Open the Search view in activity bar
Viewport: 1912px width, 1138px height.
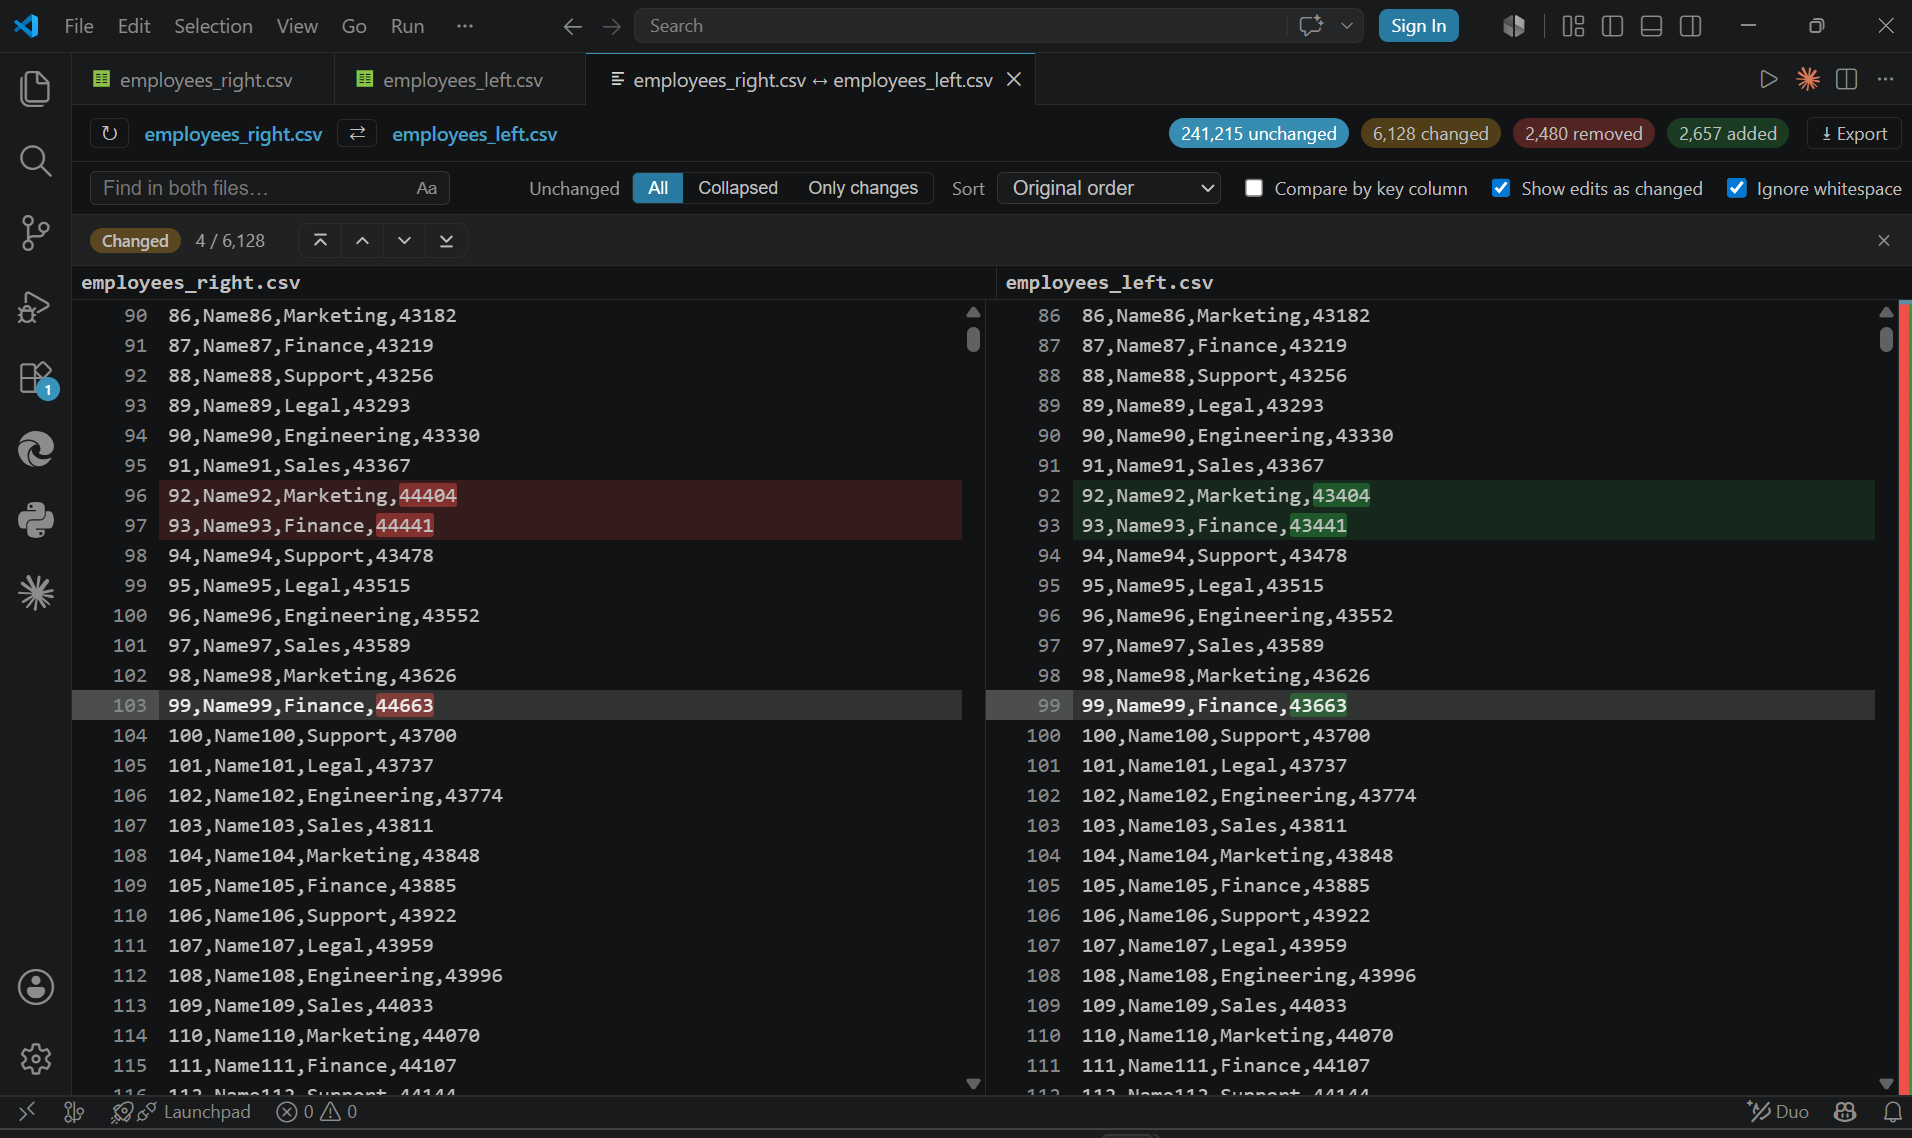[35, 160]
